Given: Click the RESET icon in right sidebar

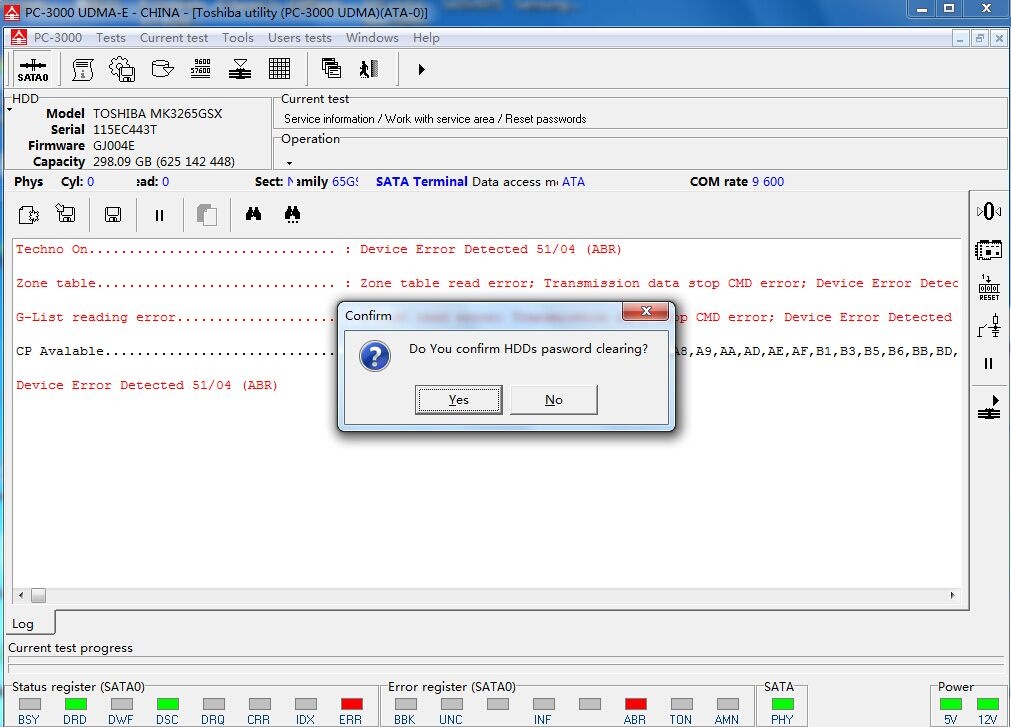Looking at the screenshot, I should click(x=989, y=287).
